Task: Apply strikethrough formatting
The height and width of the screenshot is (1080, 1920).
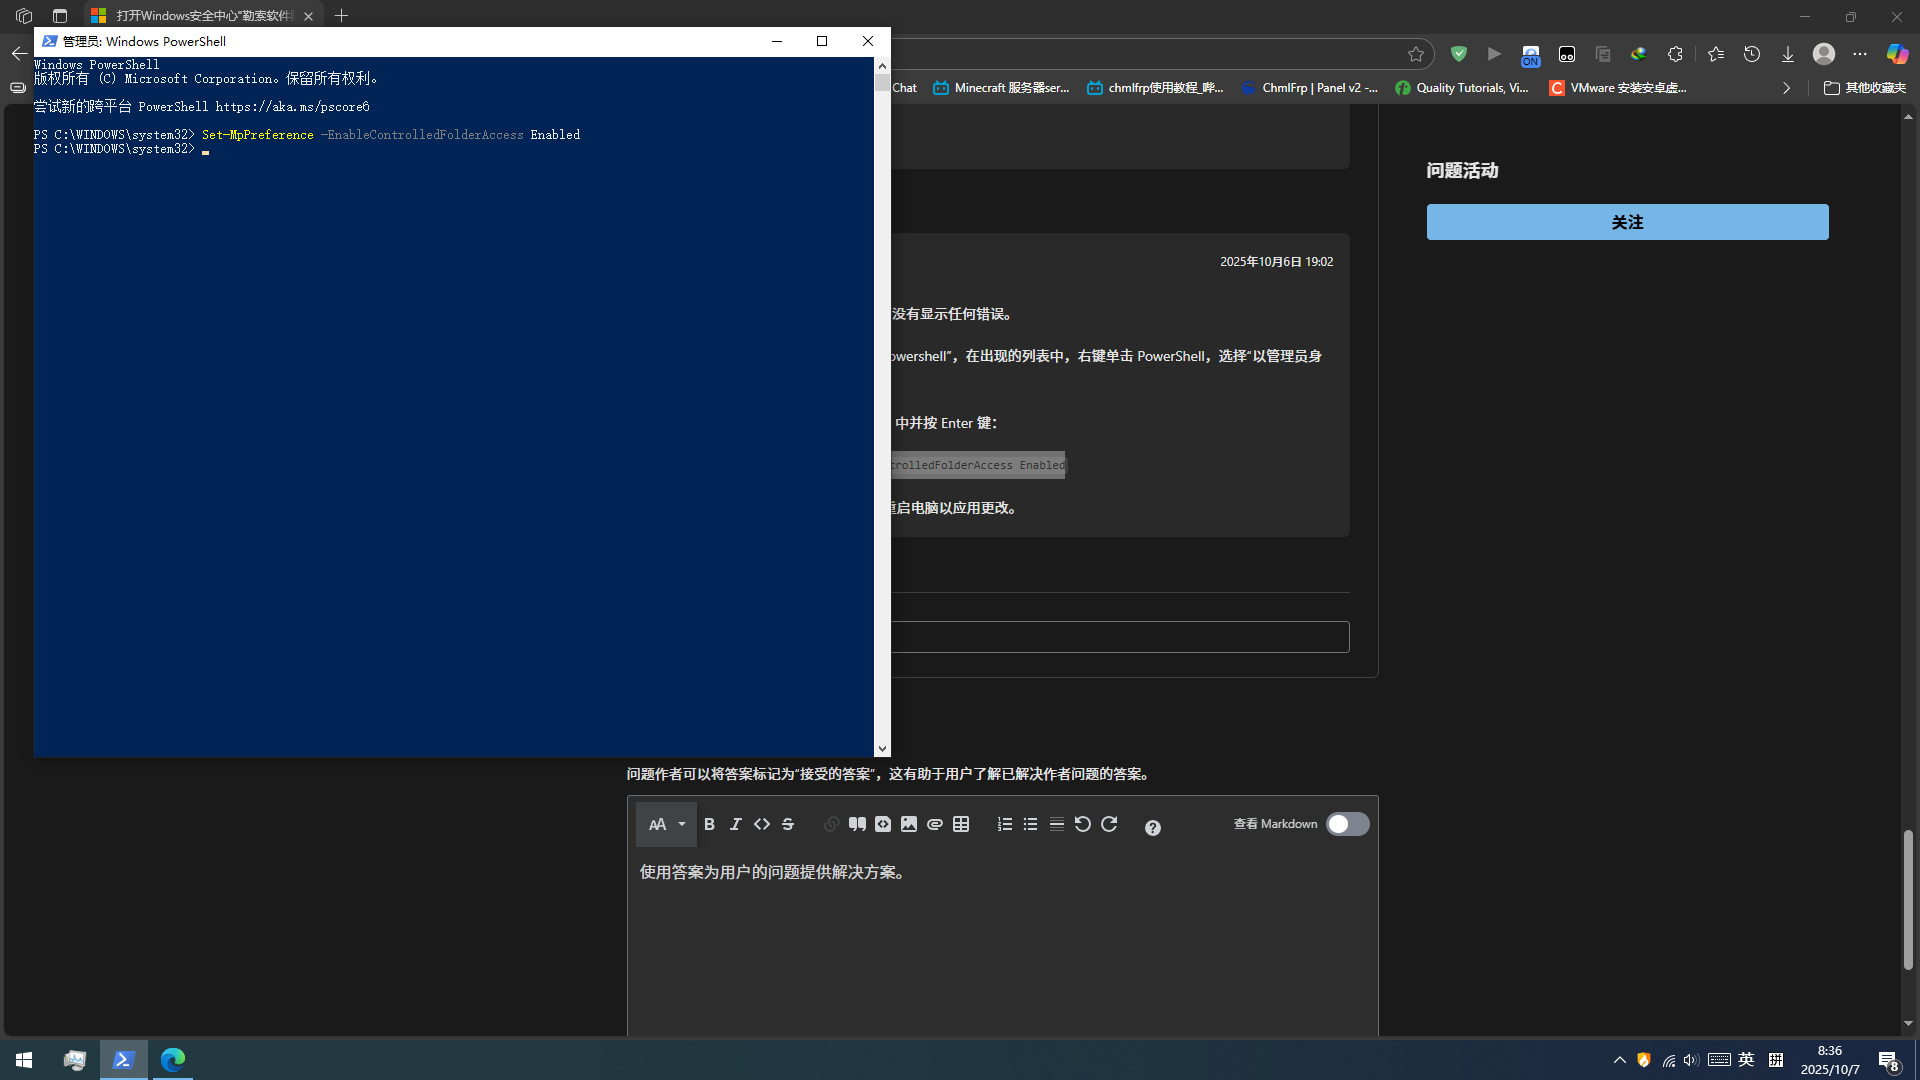Action: [788, 824]
